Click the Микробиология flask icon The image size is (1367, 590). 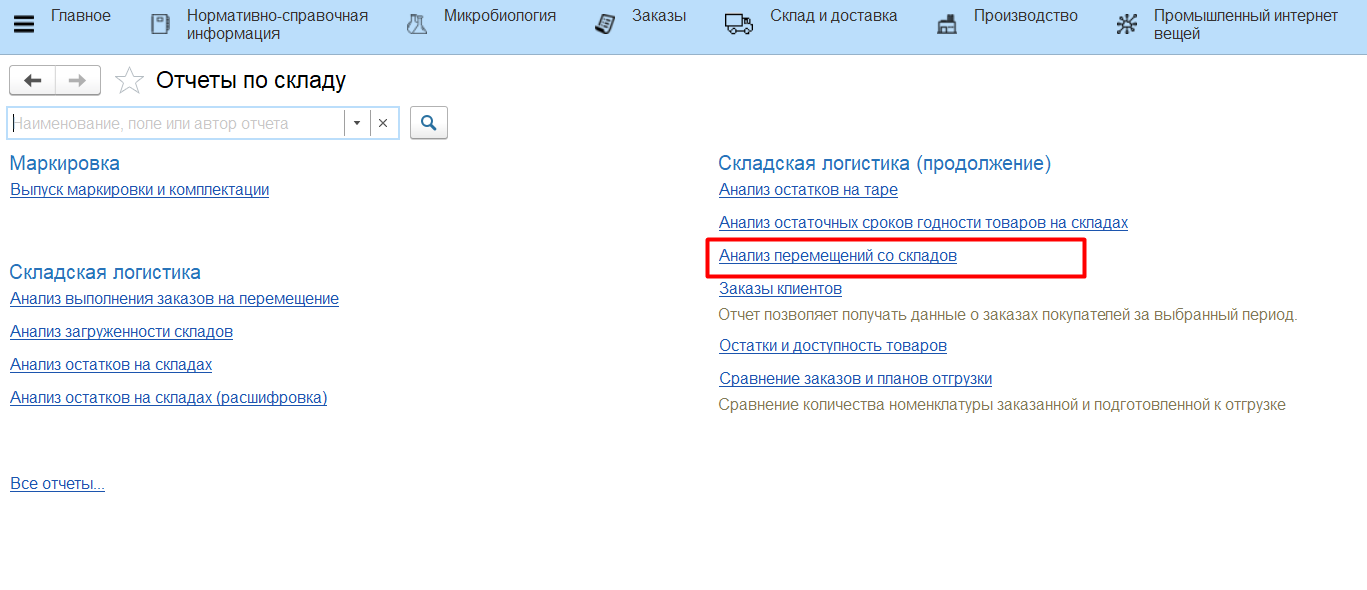[x=417, y=24]
